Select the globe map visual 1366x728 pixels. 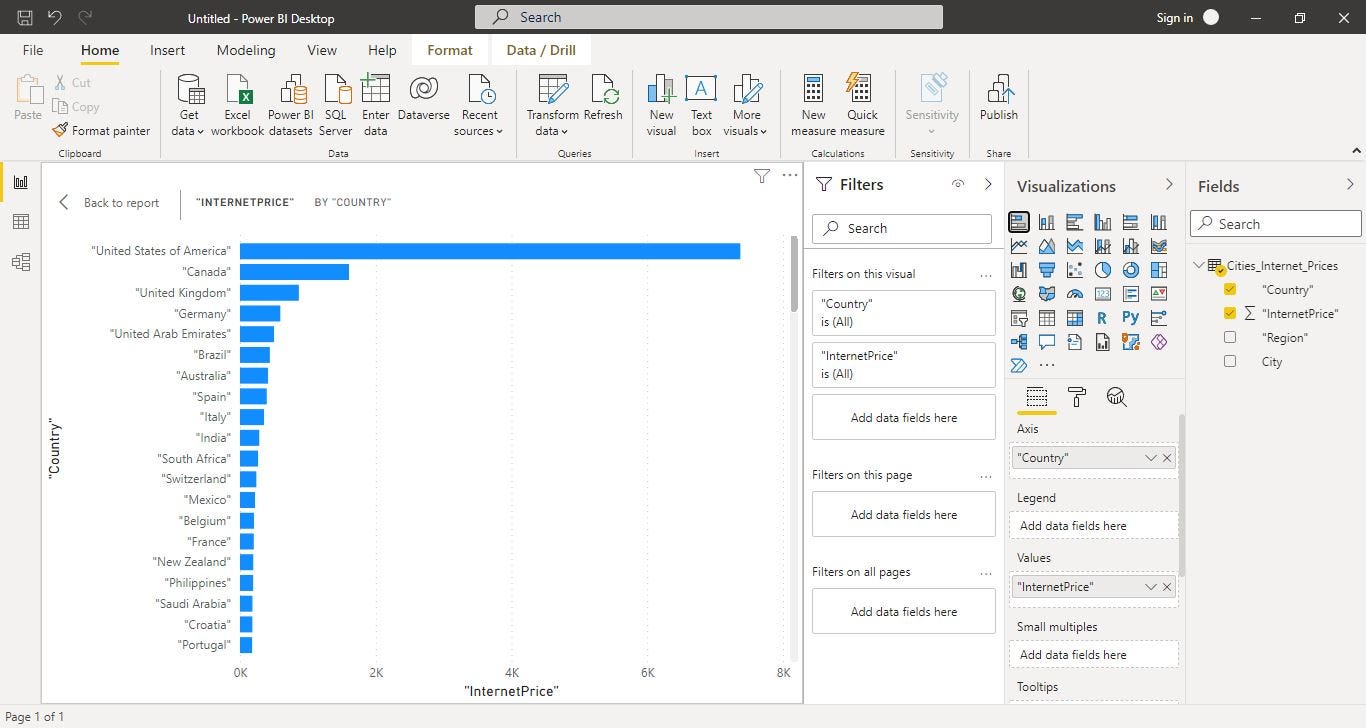(1019, 294)
